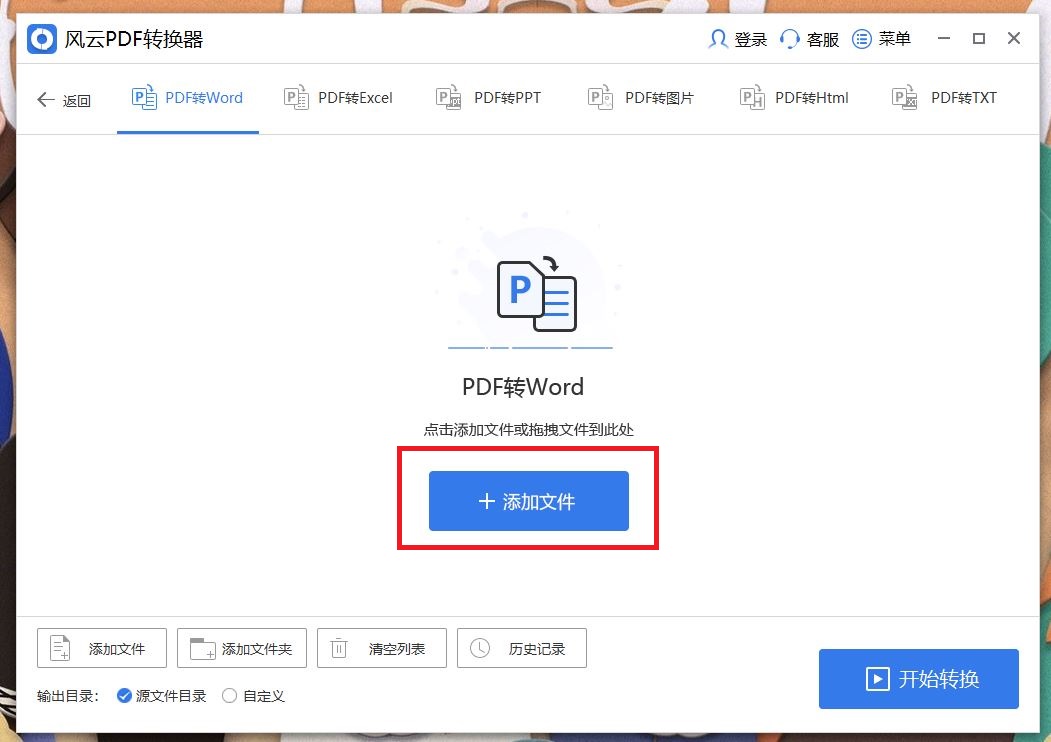Click the 返回 text label

point(76,101)
